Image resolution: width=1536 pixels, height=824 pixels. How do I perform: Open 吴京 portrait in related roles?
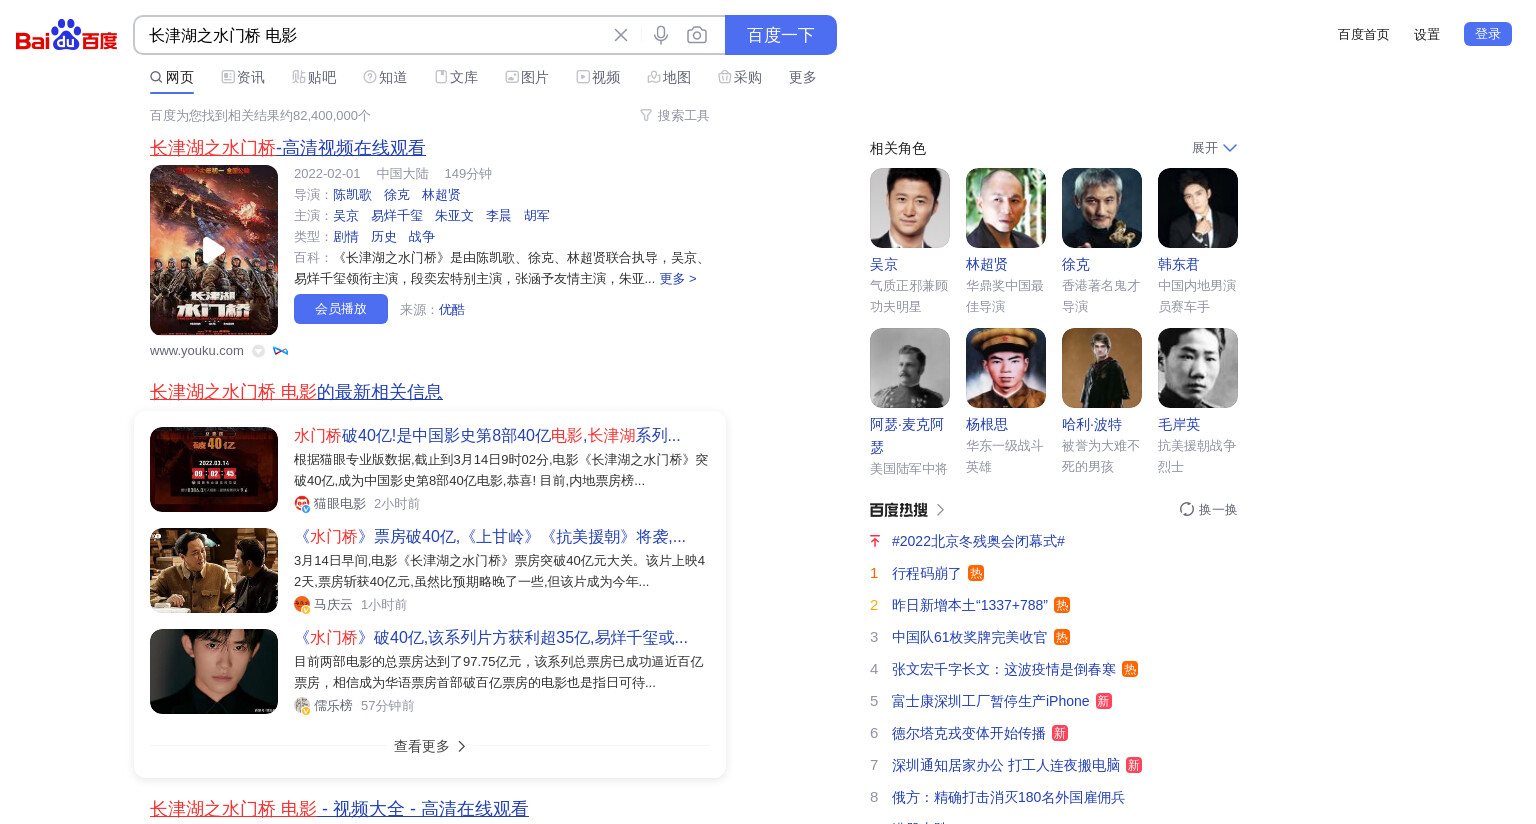pyautogui.click(x=910, y=208)
